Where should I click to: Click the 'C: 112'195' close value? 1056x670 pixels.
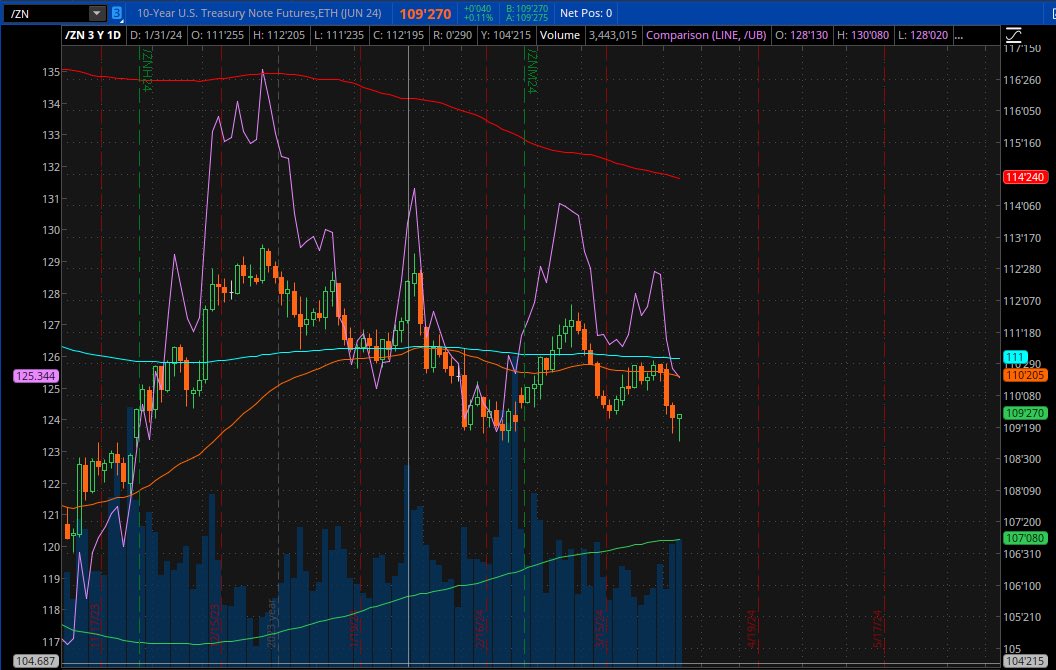398,35
